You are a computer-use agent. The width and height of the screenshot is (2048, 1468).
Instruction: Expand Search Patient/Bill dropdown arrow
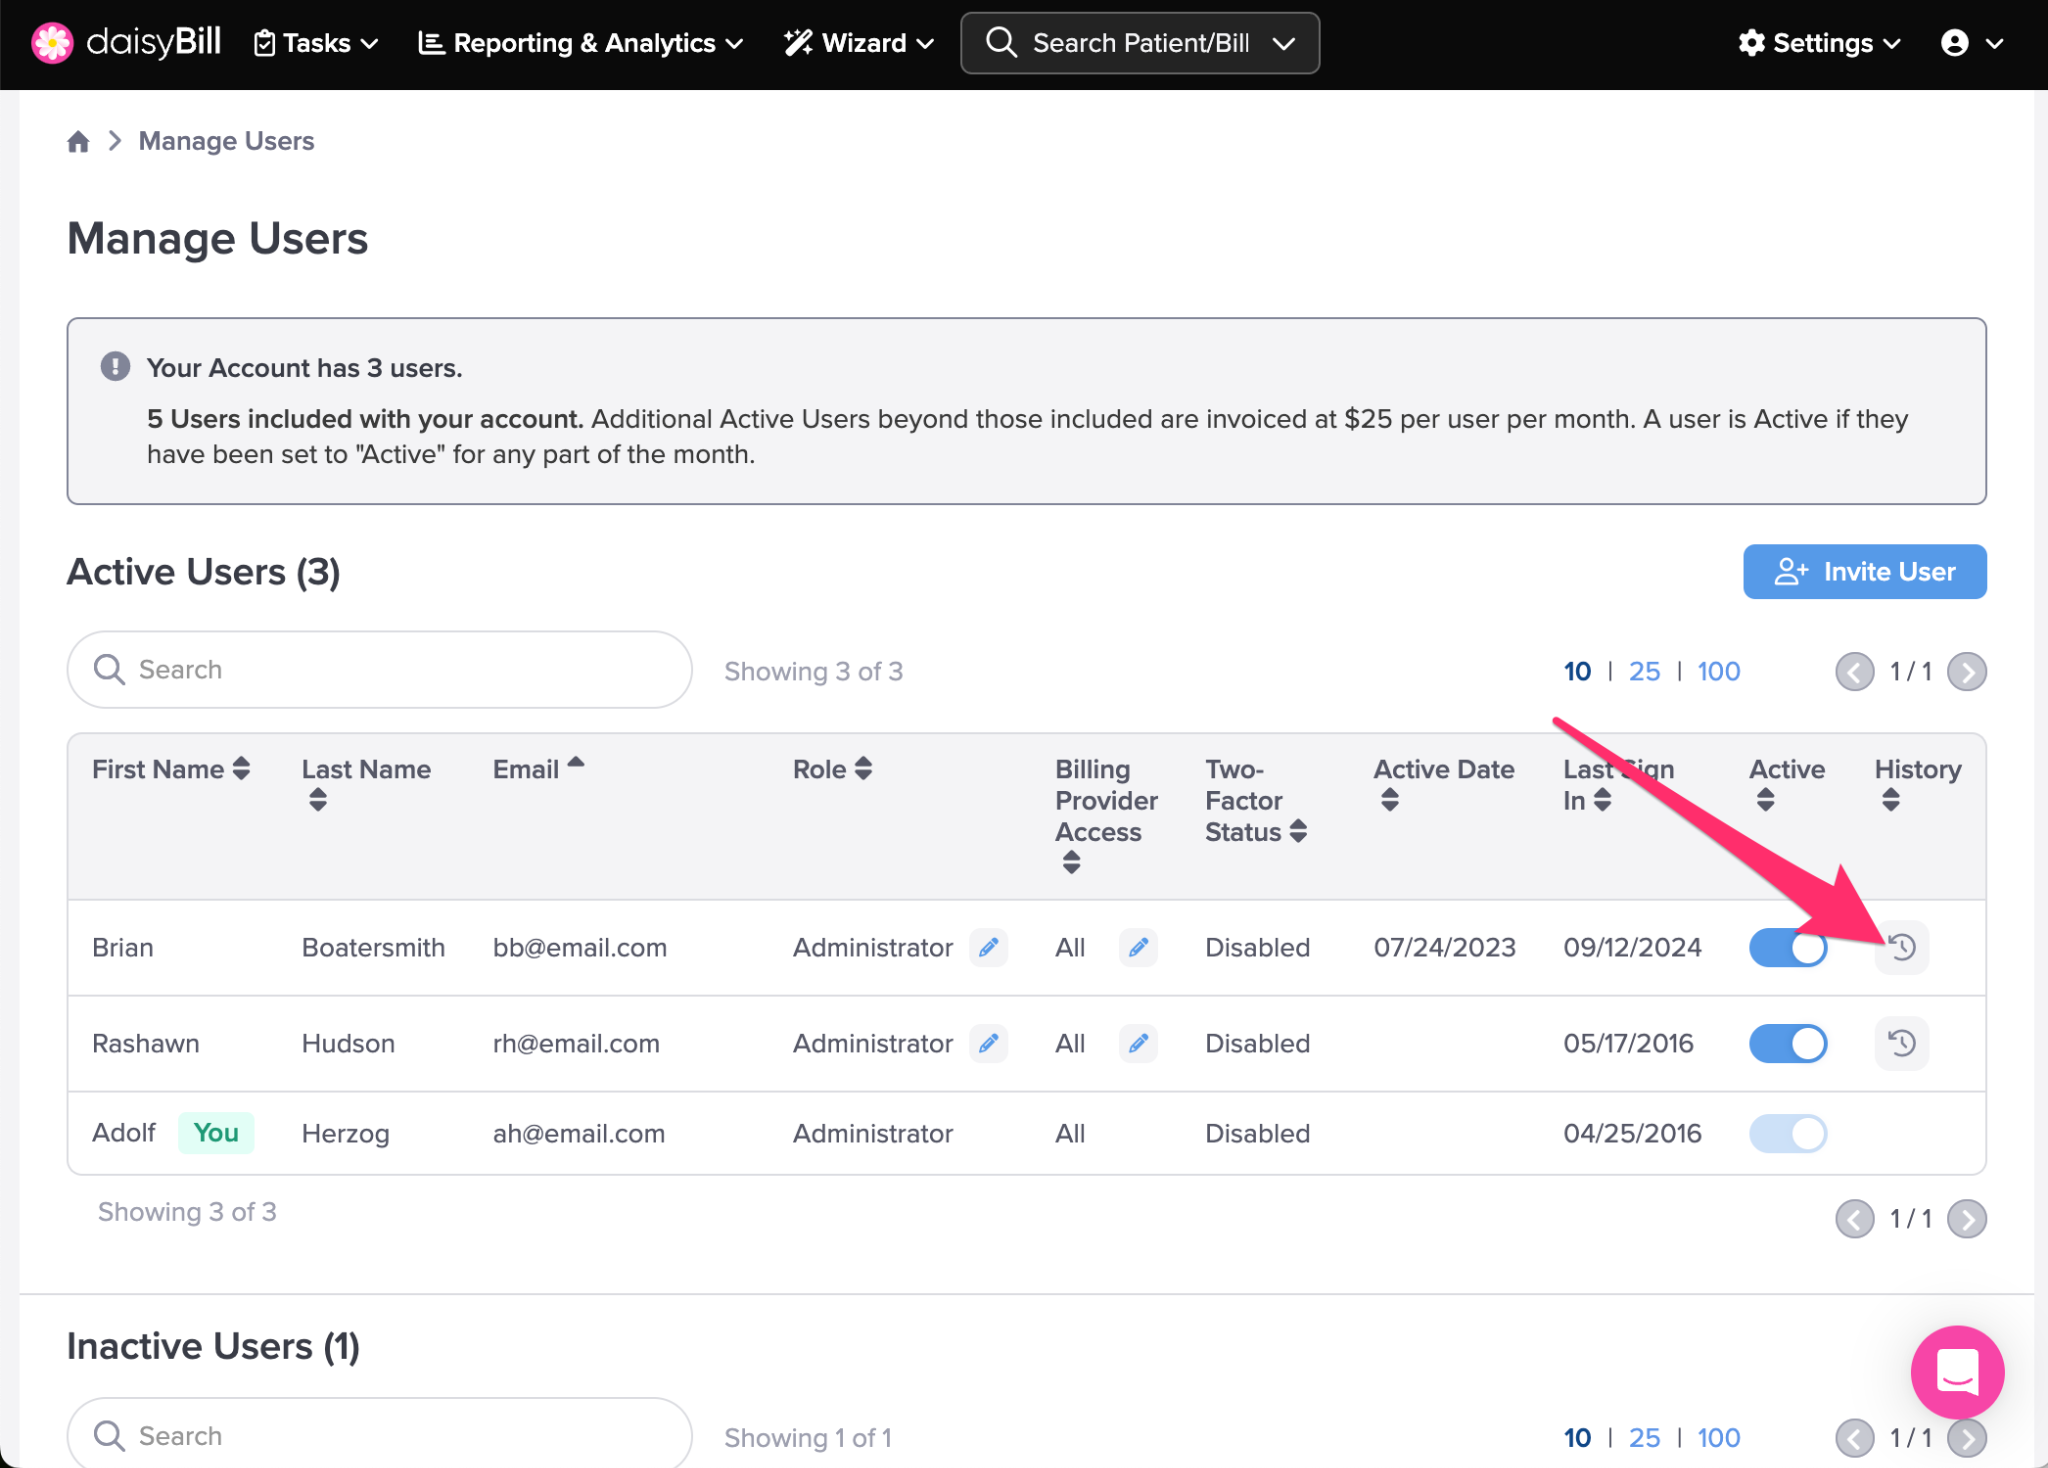point(1284,43)
